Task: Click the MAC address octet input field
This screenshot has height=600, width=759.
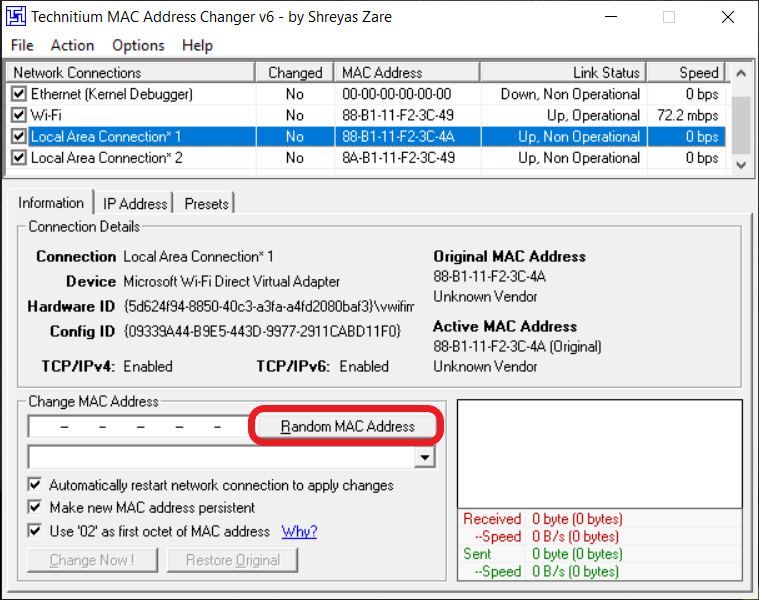Action: click(140, 427)
